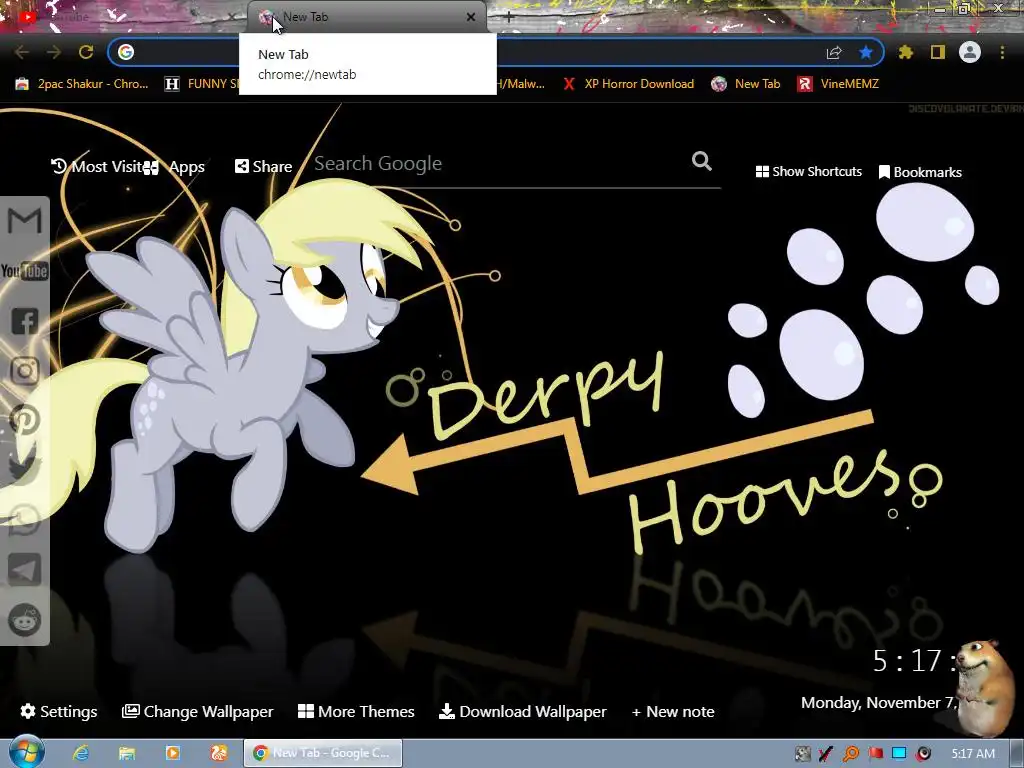Screen dimensions: 1024x768
Task: Click Show Shortcuts
Action: 808,172
